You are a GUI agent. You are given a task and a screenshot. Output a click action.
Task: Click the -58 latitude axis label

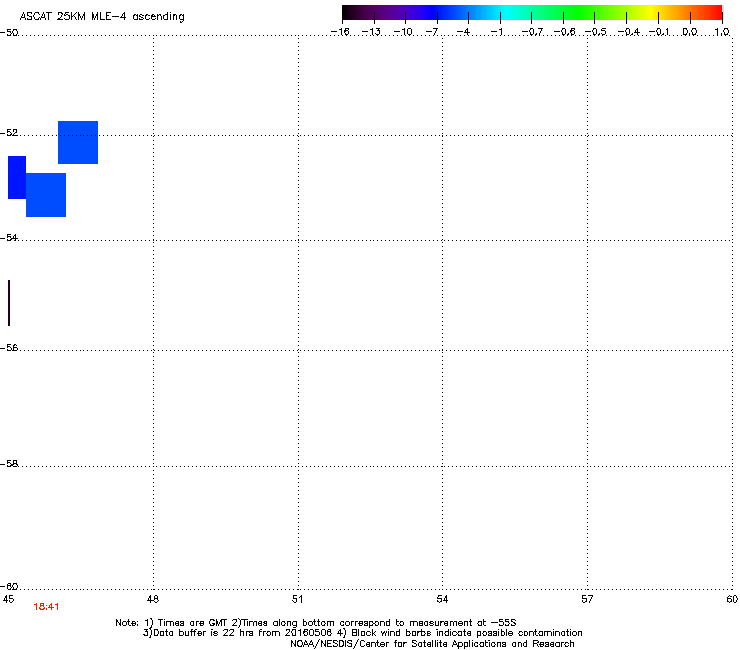[x=9, y=464]
